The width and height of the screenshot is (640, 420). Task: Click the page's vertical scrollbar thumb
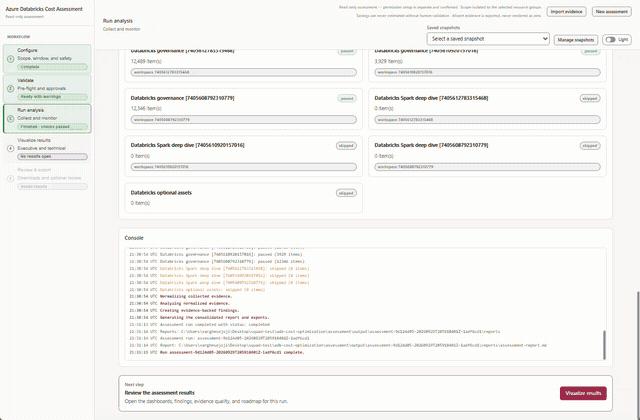click(638, 355)
